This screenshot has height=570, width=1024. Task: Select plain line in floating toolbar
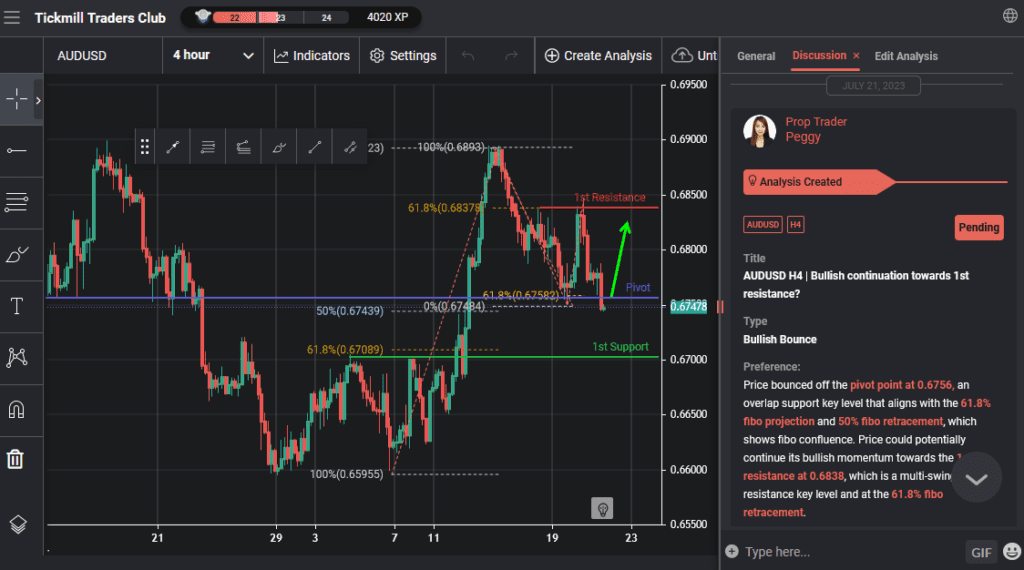click(x=315, y=147)
